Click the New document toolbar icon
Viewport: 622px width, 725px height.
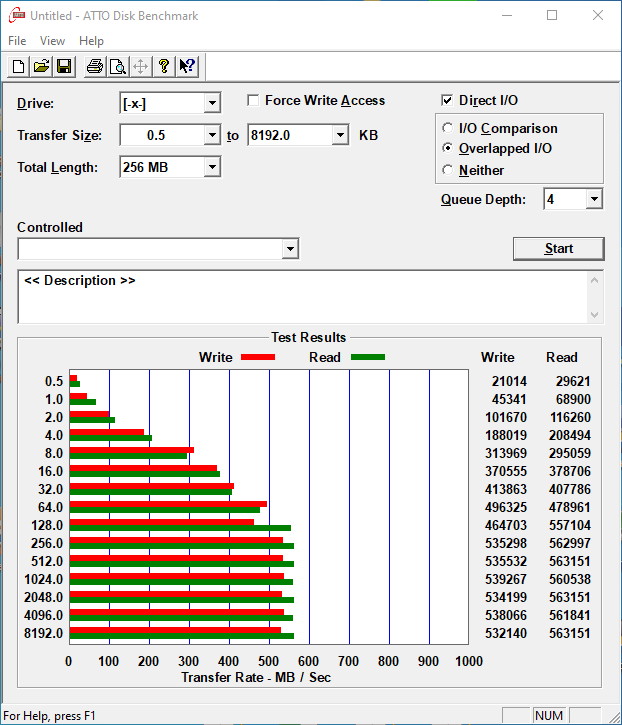click(18, 67)
